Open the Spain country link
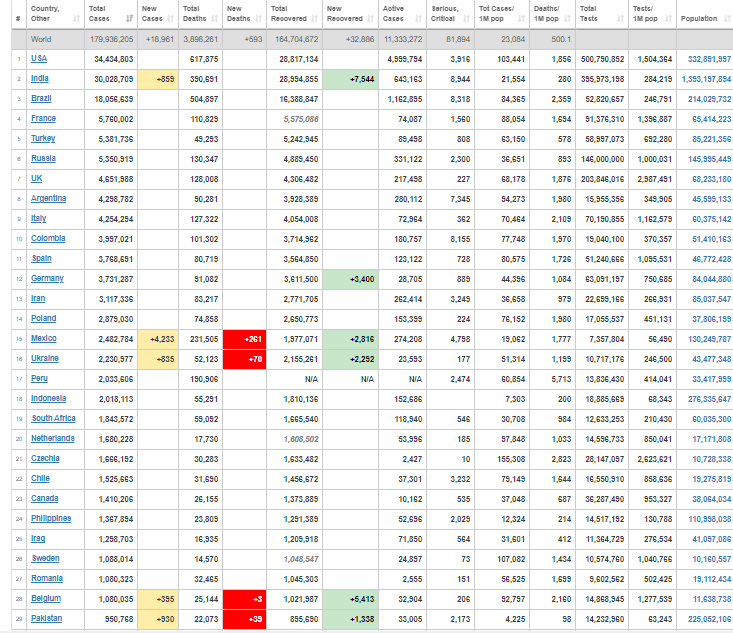Image resolution: width=733 pixels, height=633 pixels. tap(42, 259)
